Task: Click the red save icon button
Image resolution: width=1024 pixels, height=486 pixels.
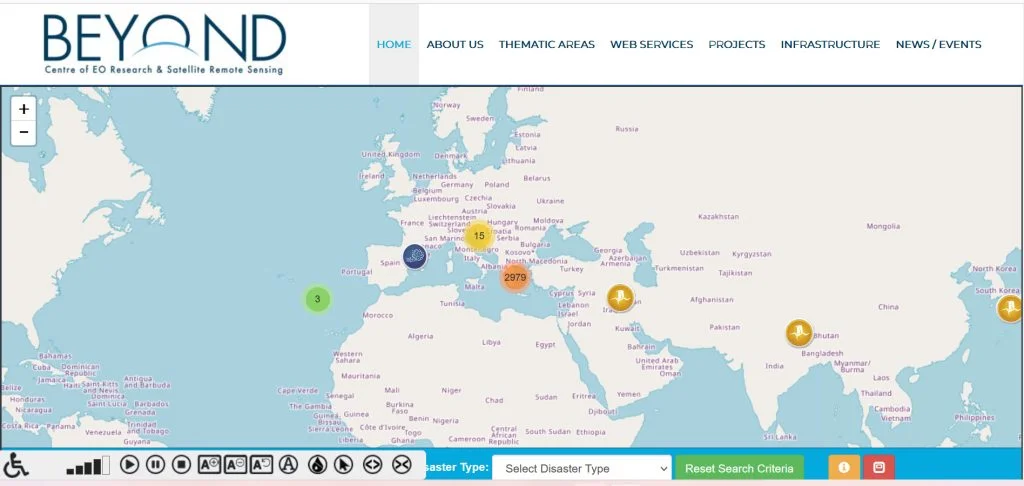Action: 879,467
